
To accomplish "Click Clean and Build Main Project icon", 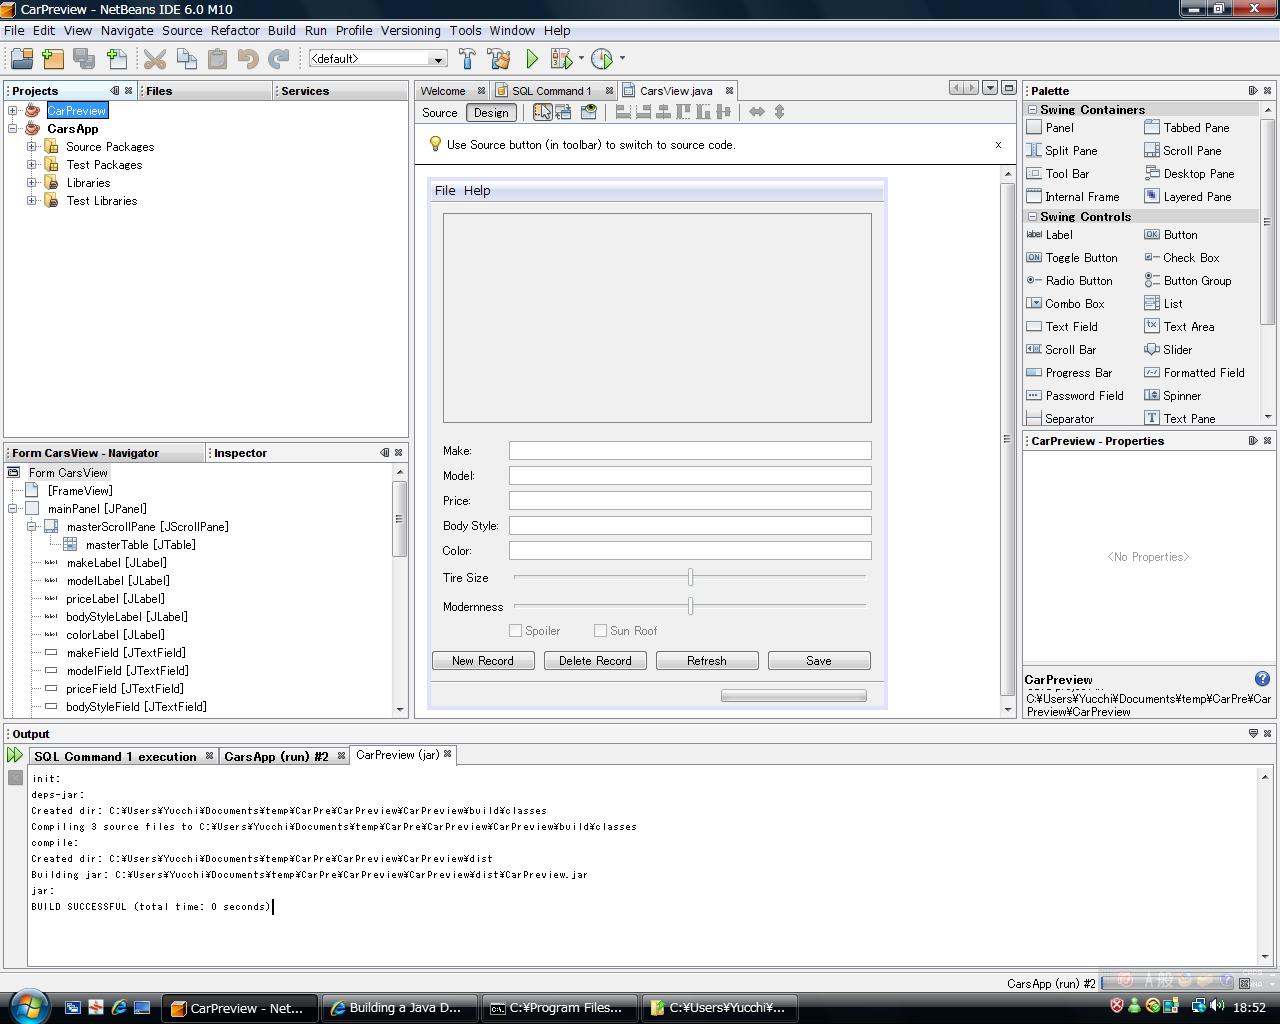I will (498, 59).
